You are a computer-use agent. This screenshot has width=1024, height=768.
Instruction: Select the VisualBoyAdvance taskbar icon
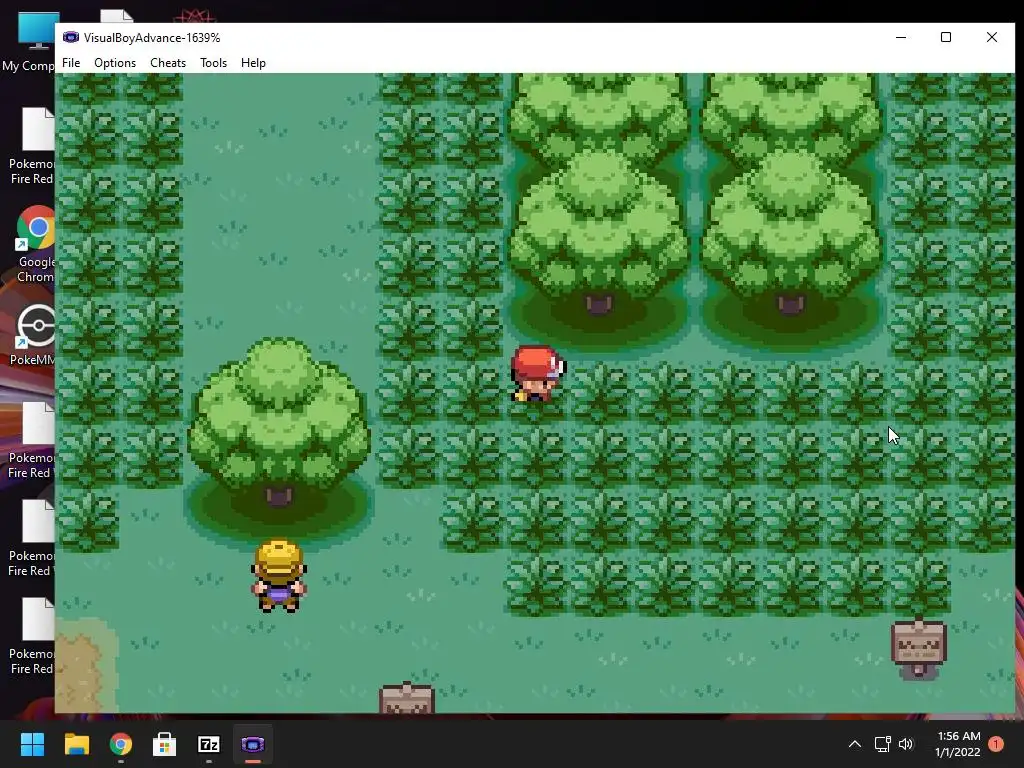(x=253, y=744)
